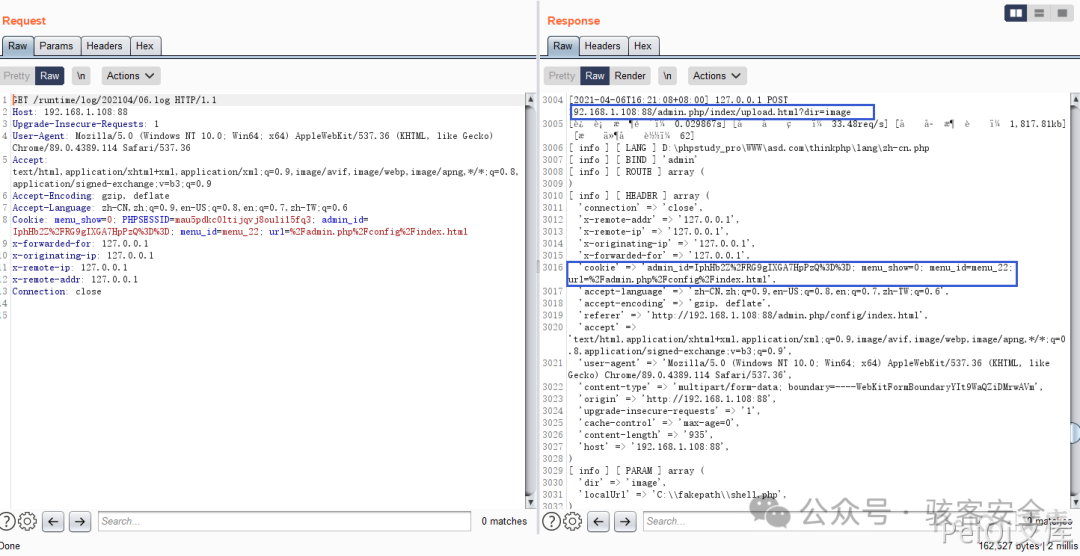Toggle Raw view in Response editor toolbar
The width and height of the screenshot is (1080, 556).
(x=595, y=76)
